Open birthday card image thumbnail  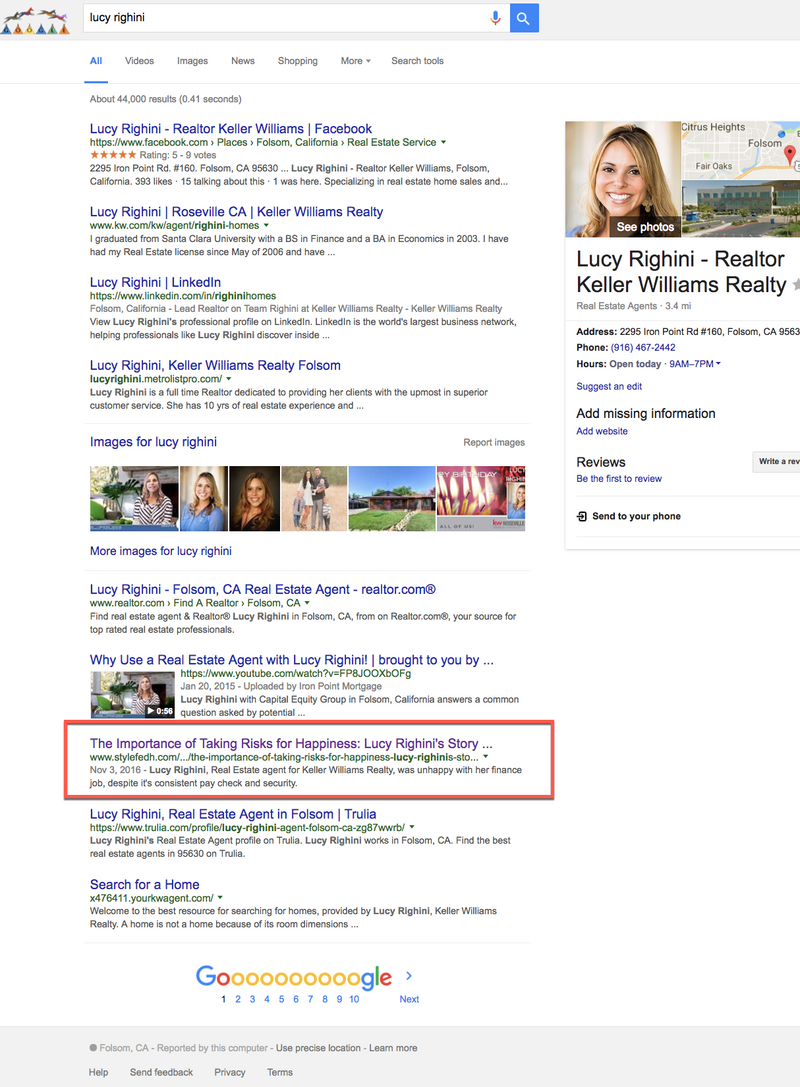coord(481,498)
